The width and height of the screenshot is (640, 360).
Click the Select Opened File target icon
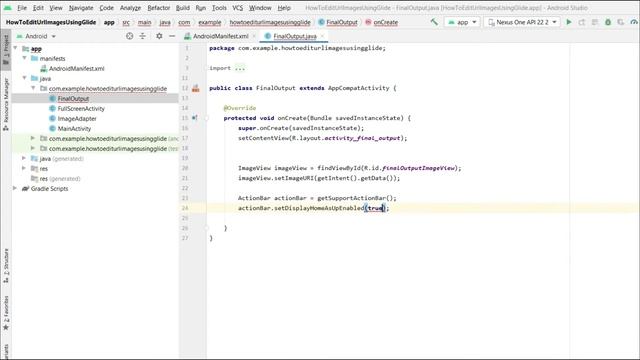tap(129, 36)
